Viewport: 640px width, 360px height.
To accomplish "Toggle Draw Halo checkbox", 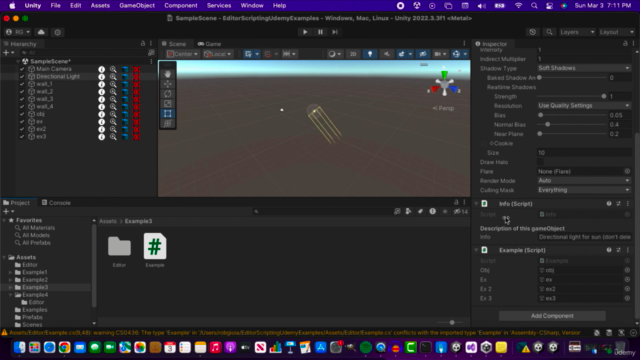I will tap(540, 162).
